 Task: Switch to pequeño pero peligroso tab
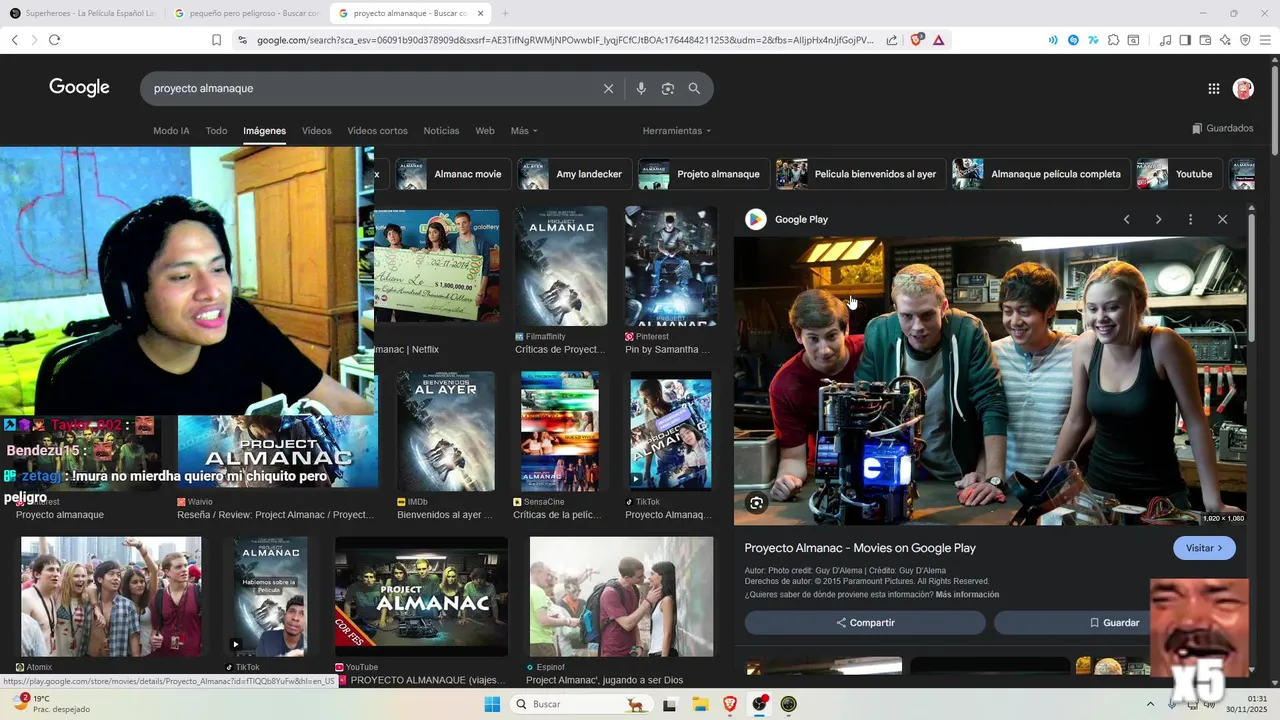246,13
